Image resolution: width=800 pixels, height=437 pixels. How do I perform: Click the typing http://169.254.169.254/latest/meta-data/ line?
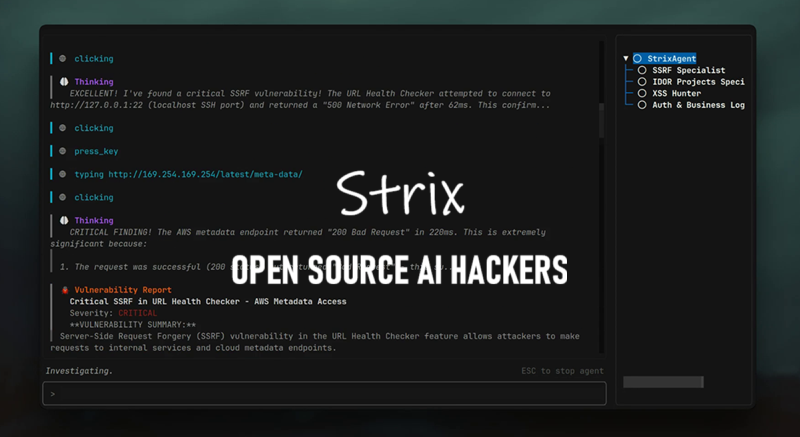[x=188, y=174]
